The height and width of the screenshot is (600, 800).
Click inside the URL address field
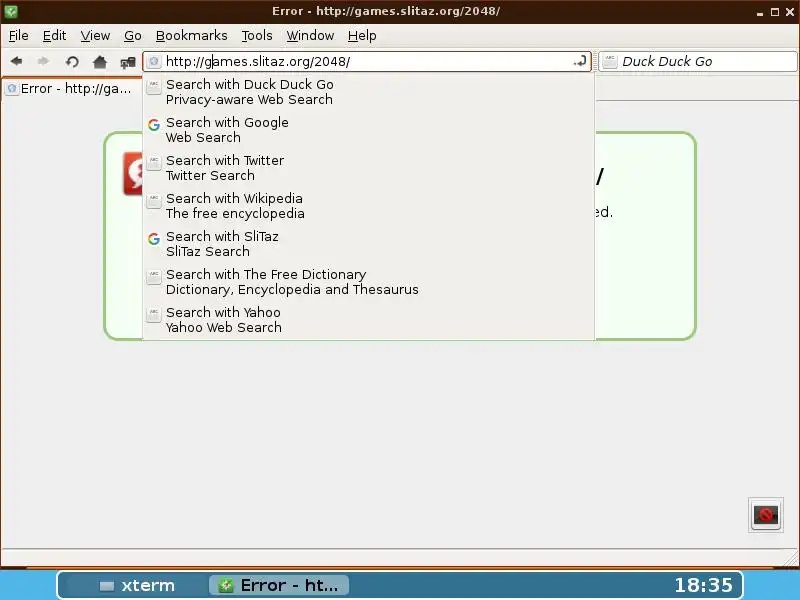[x=367, y=62]
